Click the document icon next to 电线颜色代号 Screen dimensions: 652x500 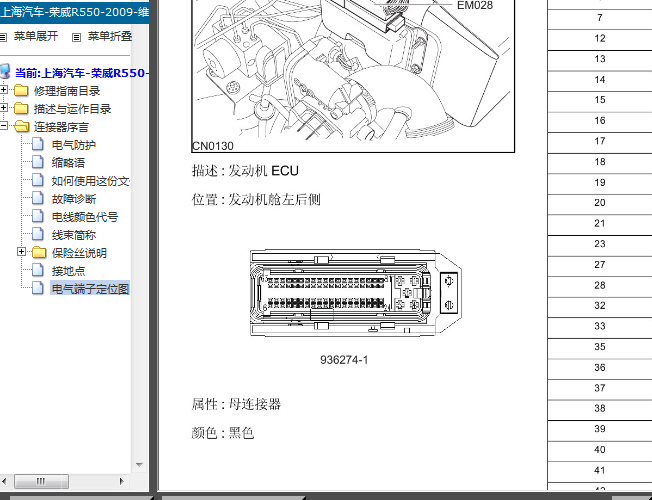(x=38, y=216)
